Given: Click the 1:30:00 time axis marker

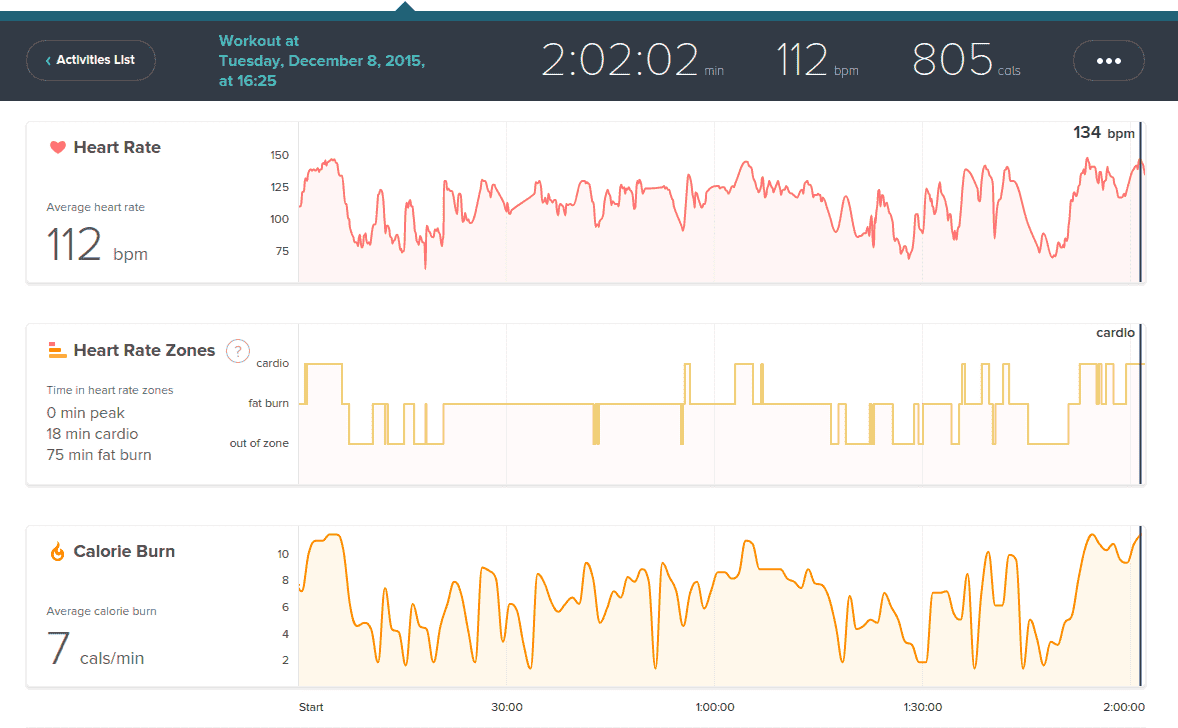Looking at the screenshot, I should coord(922,707).
